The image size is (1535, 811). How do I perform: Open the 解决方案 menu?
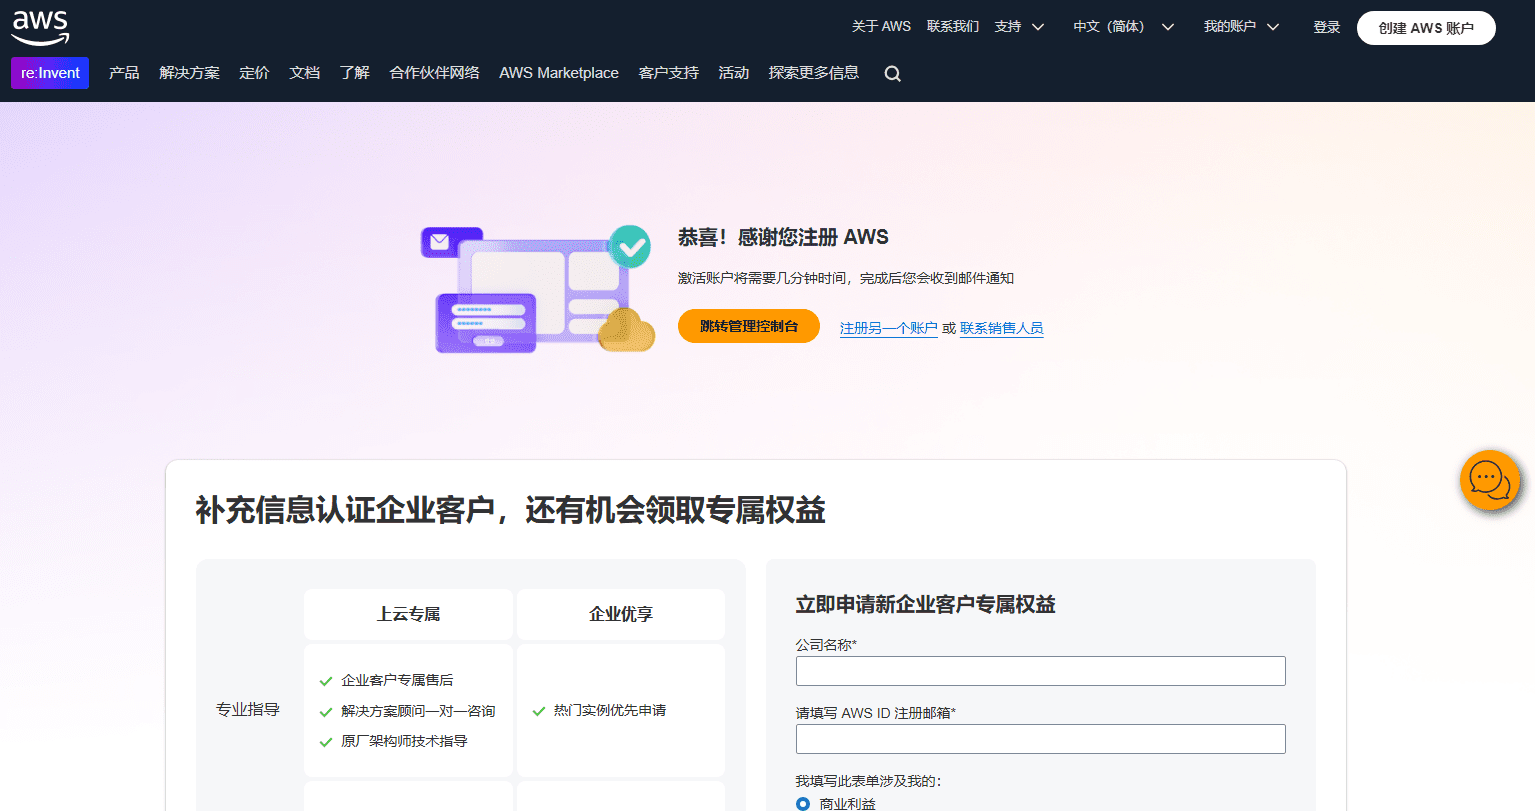click(189, 73)
